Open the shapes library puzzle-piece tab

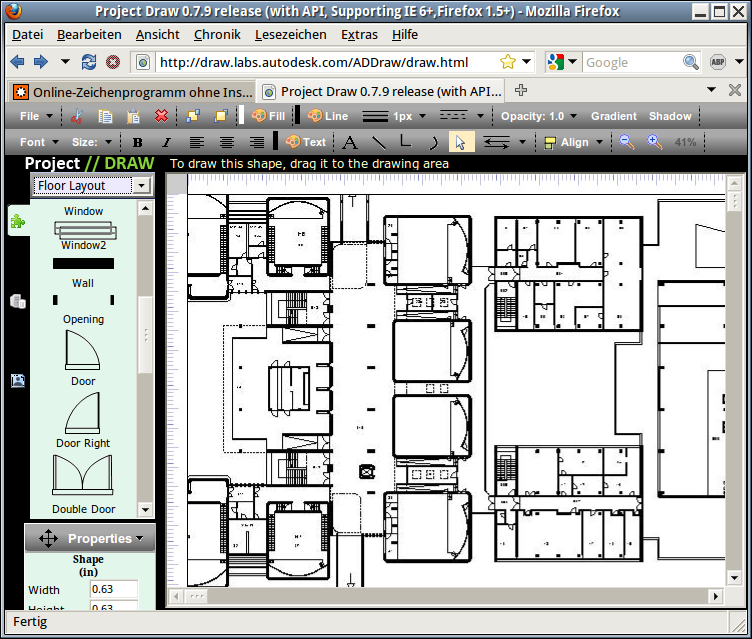(17, 223)
